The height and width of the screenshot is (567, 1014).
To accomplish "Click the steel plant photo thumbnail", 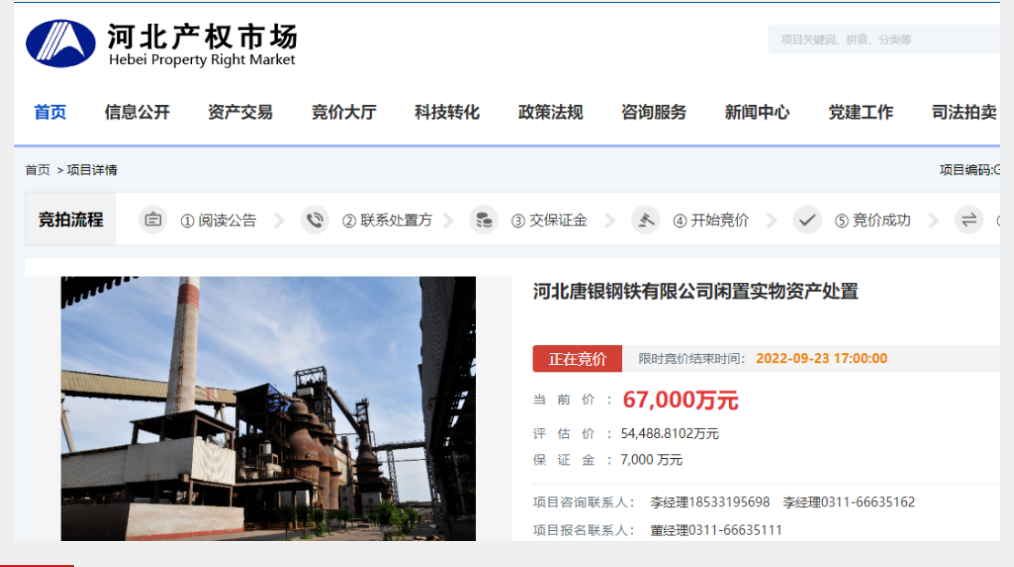I will 268,409.
